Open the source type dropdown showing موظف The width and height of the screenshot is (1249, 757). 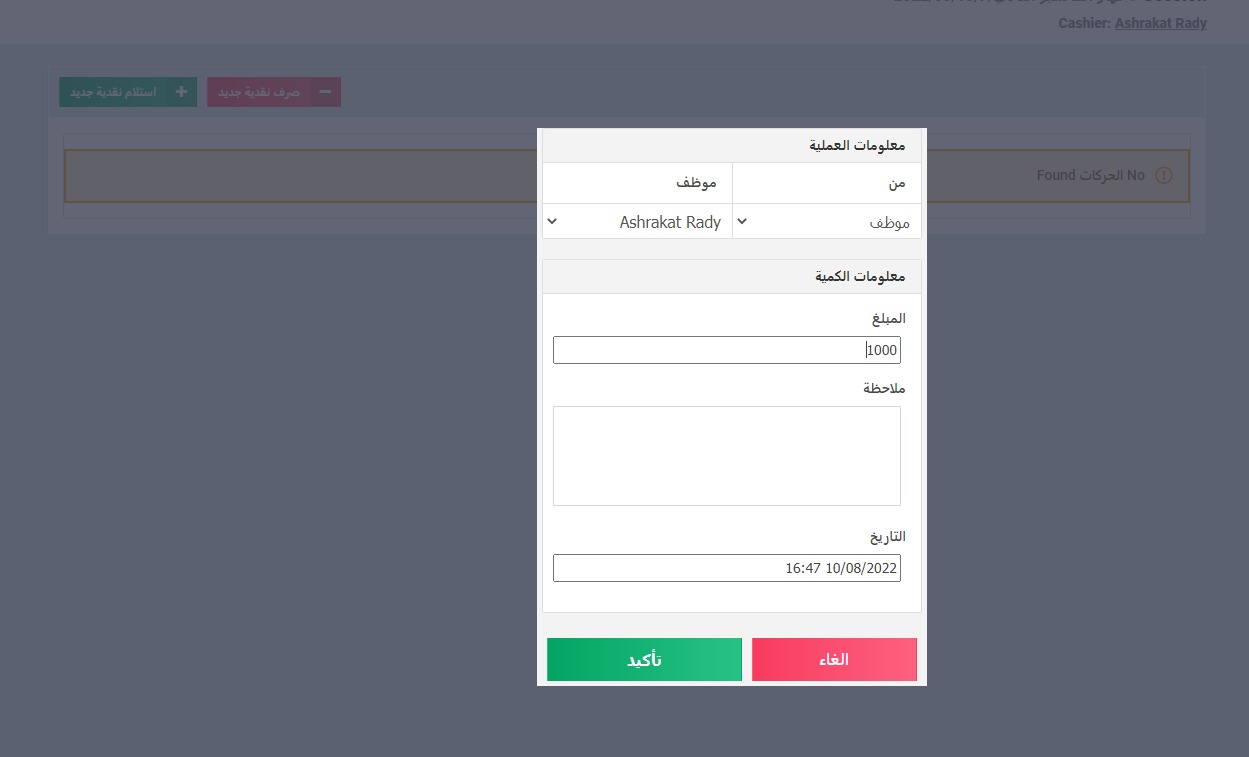[827, 222]
